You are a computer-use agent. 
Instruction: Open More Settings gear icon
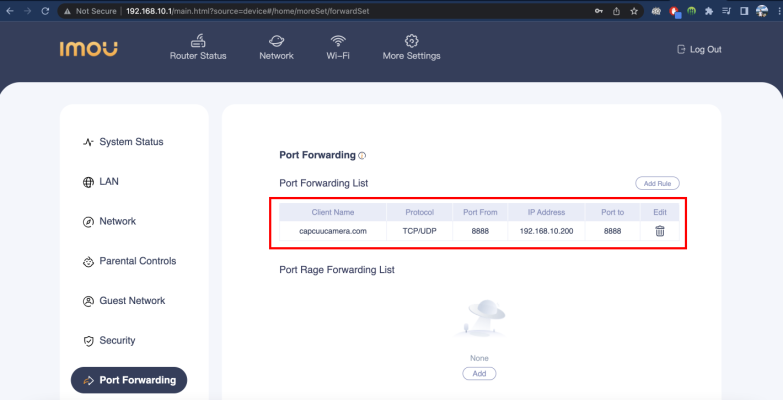(411, 40)
